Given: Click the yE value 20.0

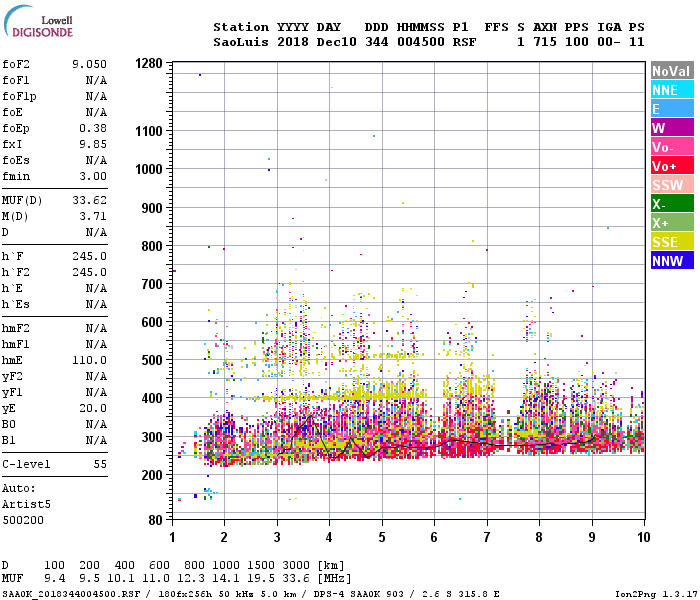Looking at the screenshot, I should [x=93, y=408].
